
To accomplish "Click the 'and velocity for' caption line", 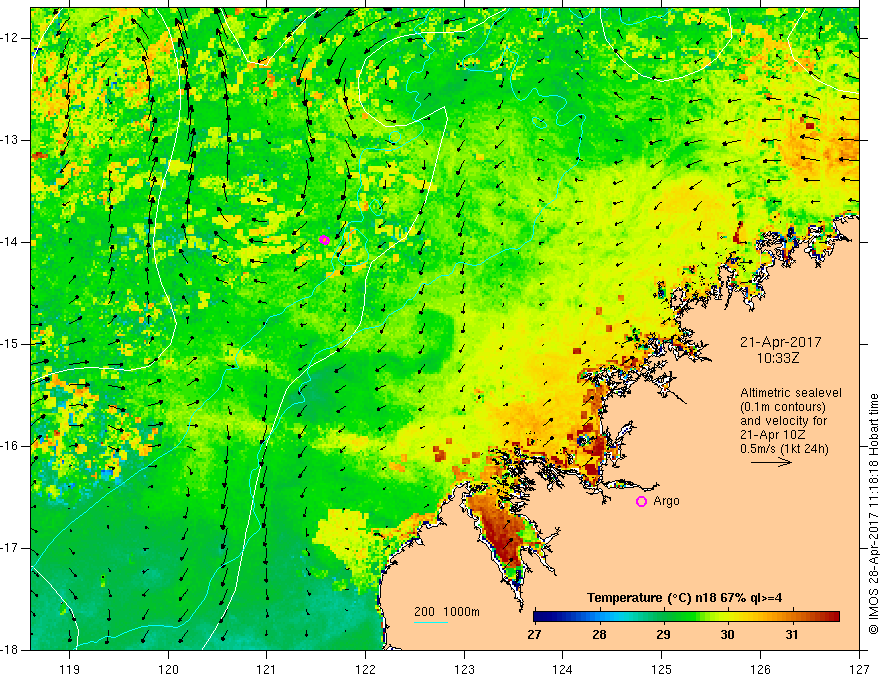I will coord(783,421).
